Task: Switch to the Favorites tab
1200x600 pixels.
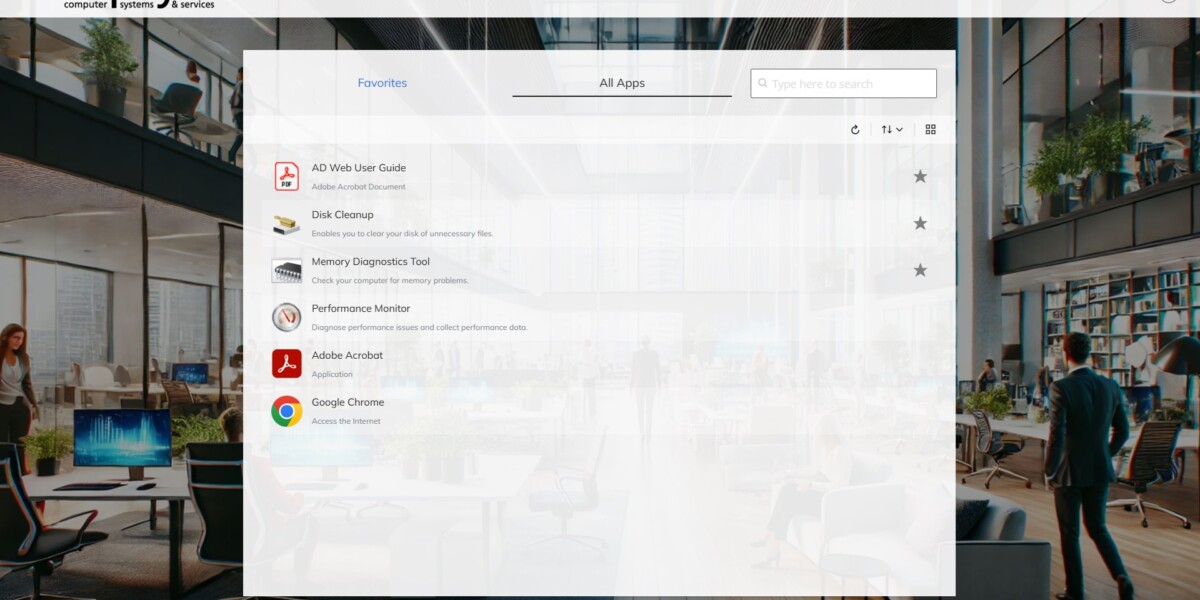Action: click(x=383, y=83)
